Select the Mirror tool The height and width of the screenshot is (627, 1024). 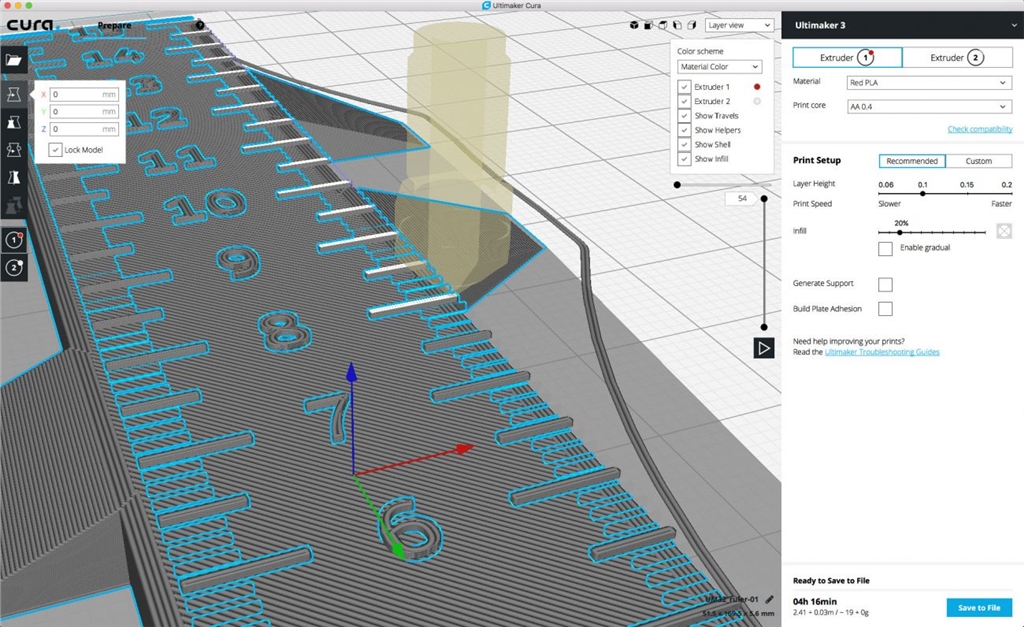pyautogui.click(x=14, y=177)
